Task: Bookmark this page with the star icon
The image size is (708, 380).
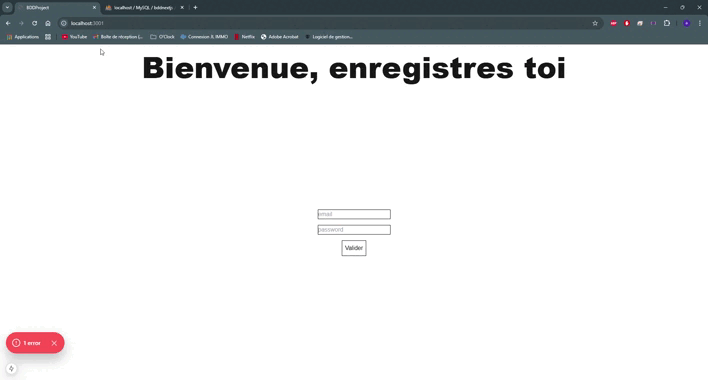Action: [x=595, y=23]
